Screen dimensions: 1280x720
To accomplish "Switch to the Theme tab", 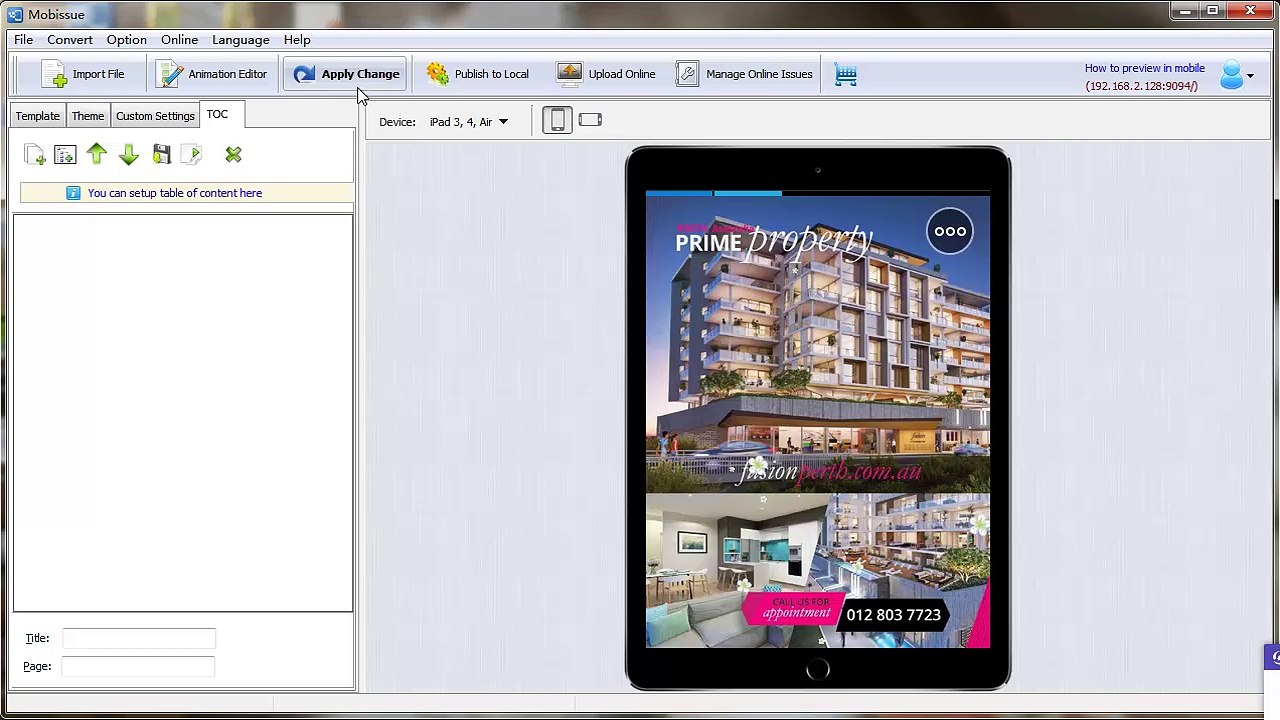I will click(88, 116).
